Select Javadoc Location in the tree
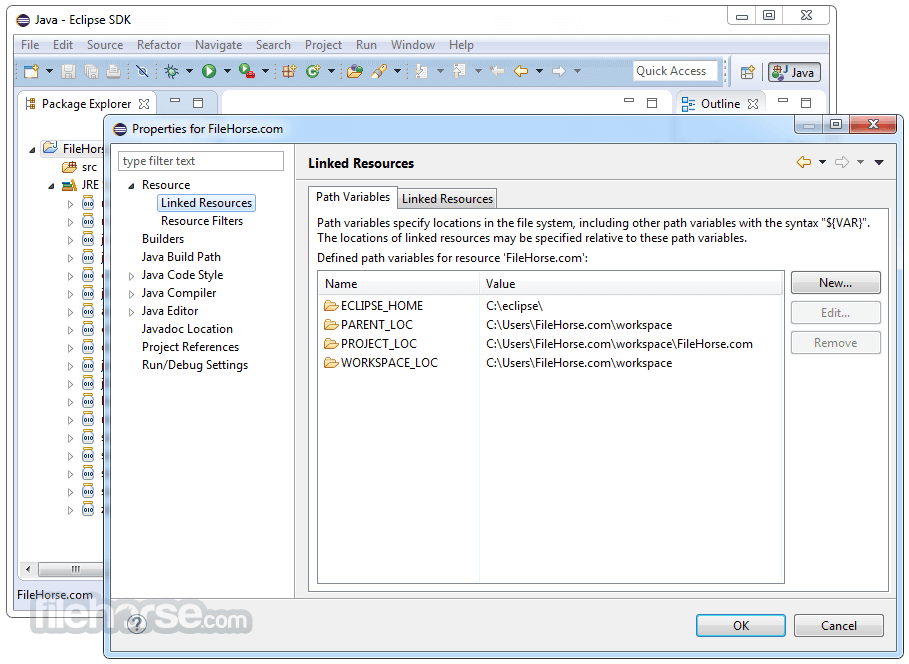This screenshot has height=664, width=909. [x=187, y=329]
